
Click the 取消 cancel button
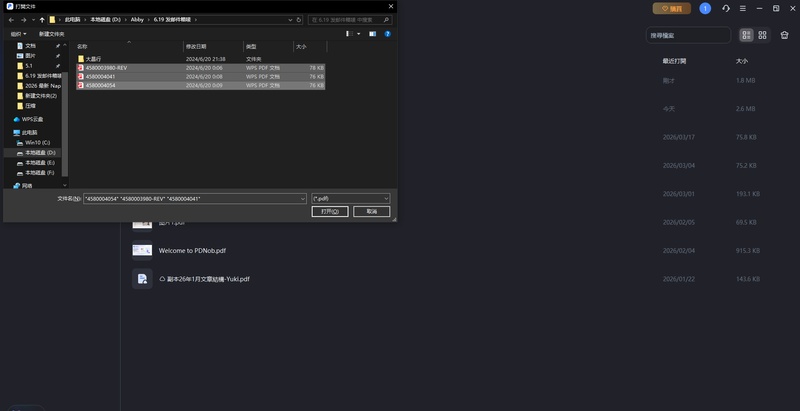(371, 212)
